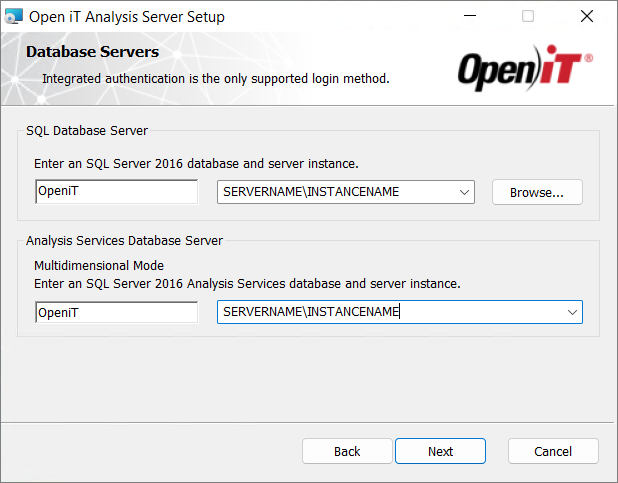618x483 pixels.
Task: Click the installer icon in the title bar
Action: pos(13,17)
